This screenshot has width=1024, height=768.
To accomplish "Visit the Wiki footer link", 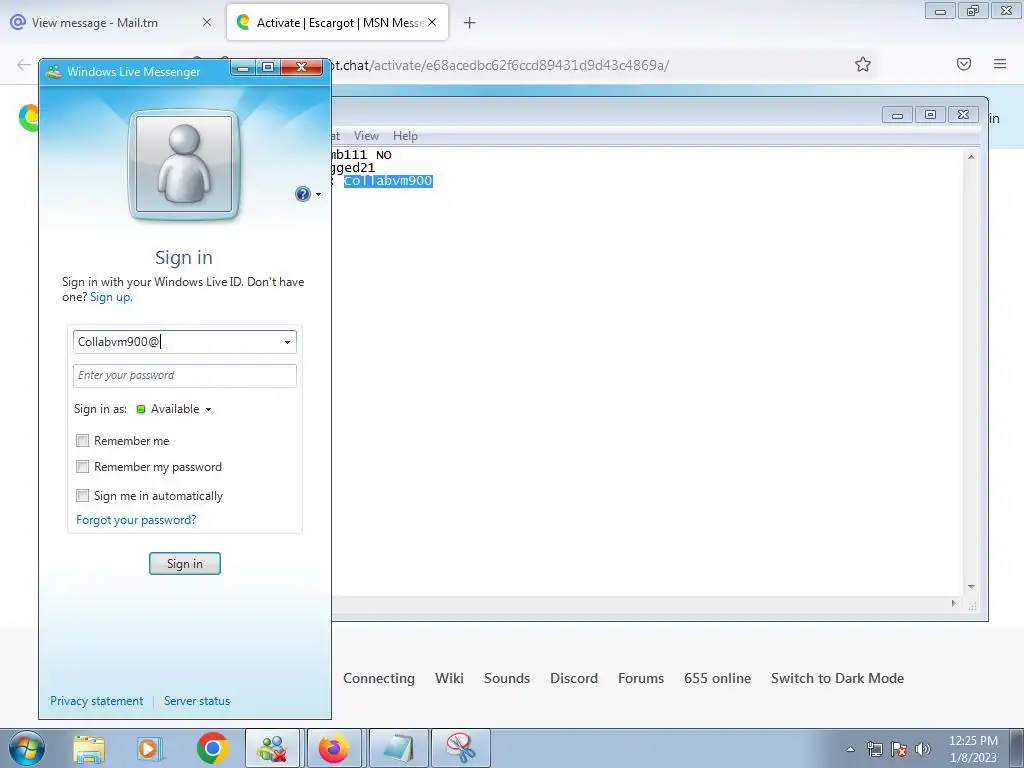I will coord(449,678).
